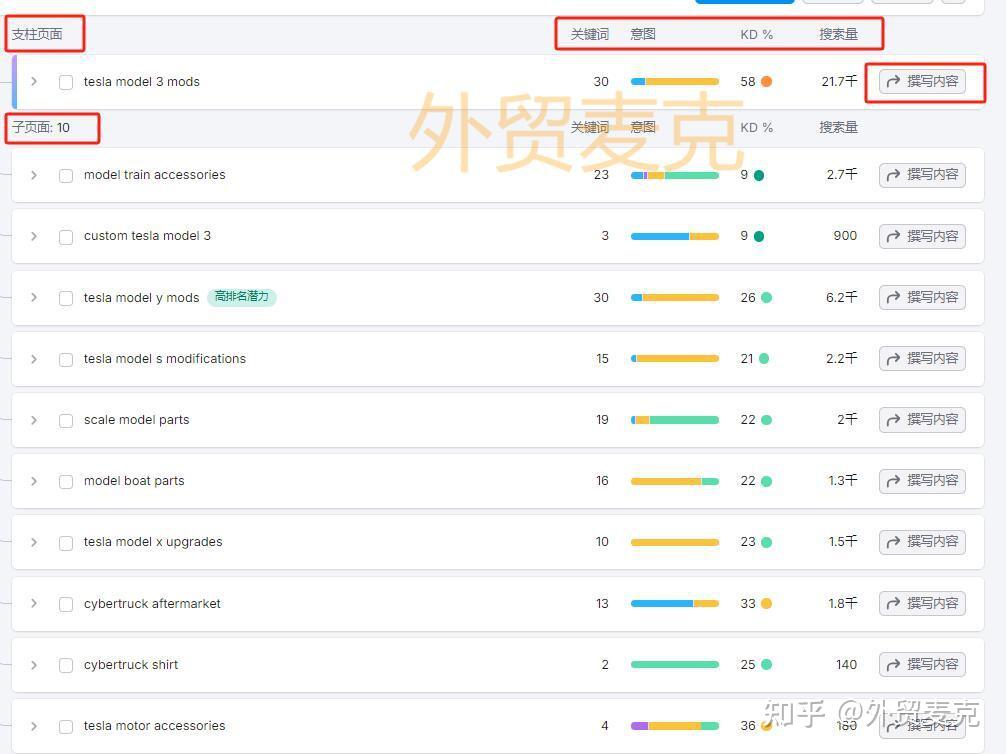This screenshot has height=754, width=1006.
Task: Check the tesla model x upgrades checkbox
Action: tap(65, 543)
